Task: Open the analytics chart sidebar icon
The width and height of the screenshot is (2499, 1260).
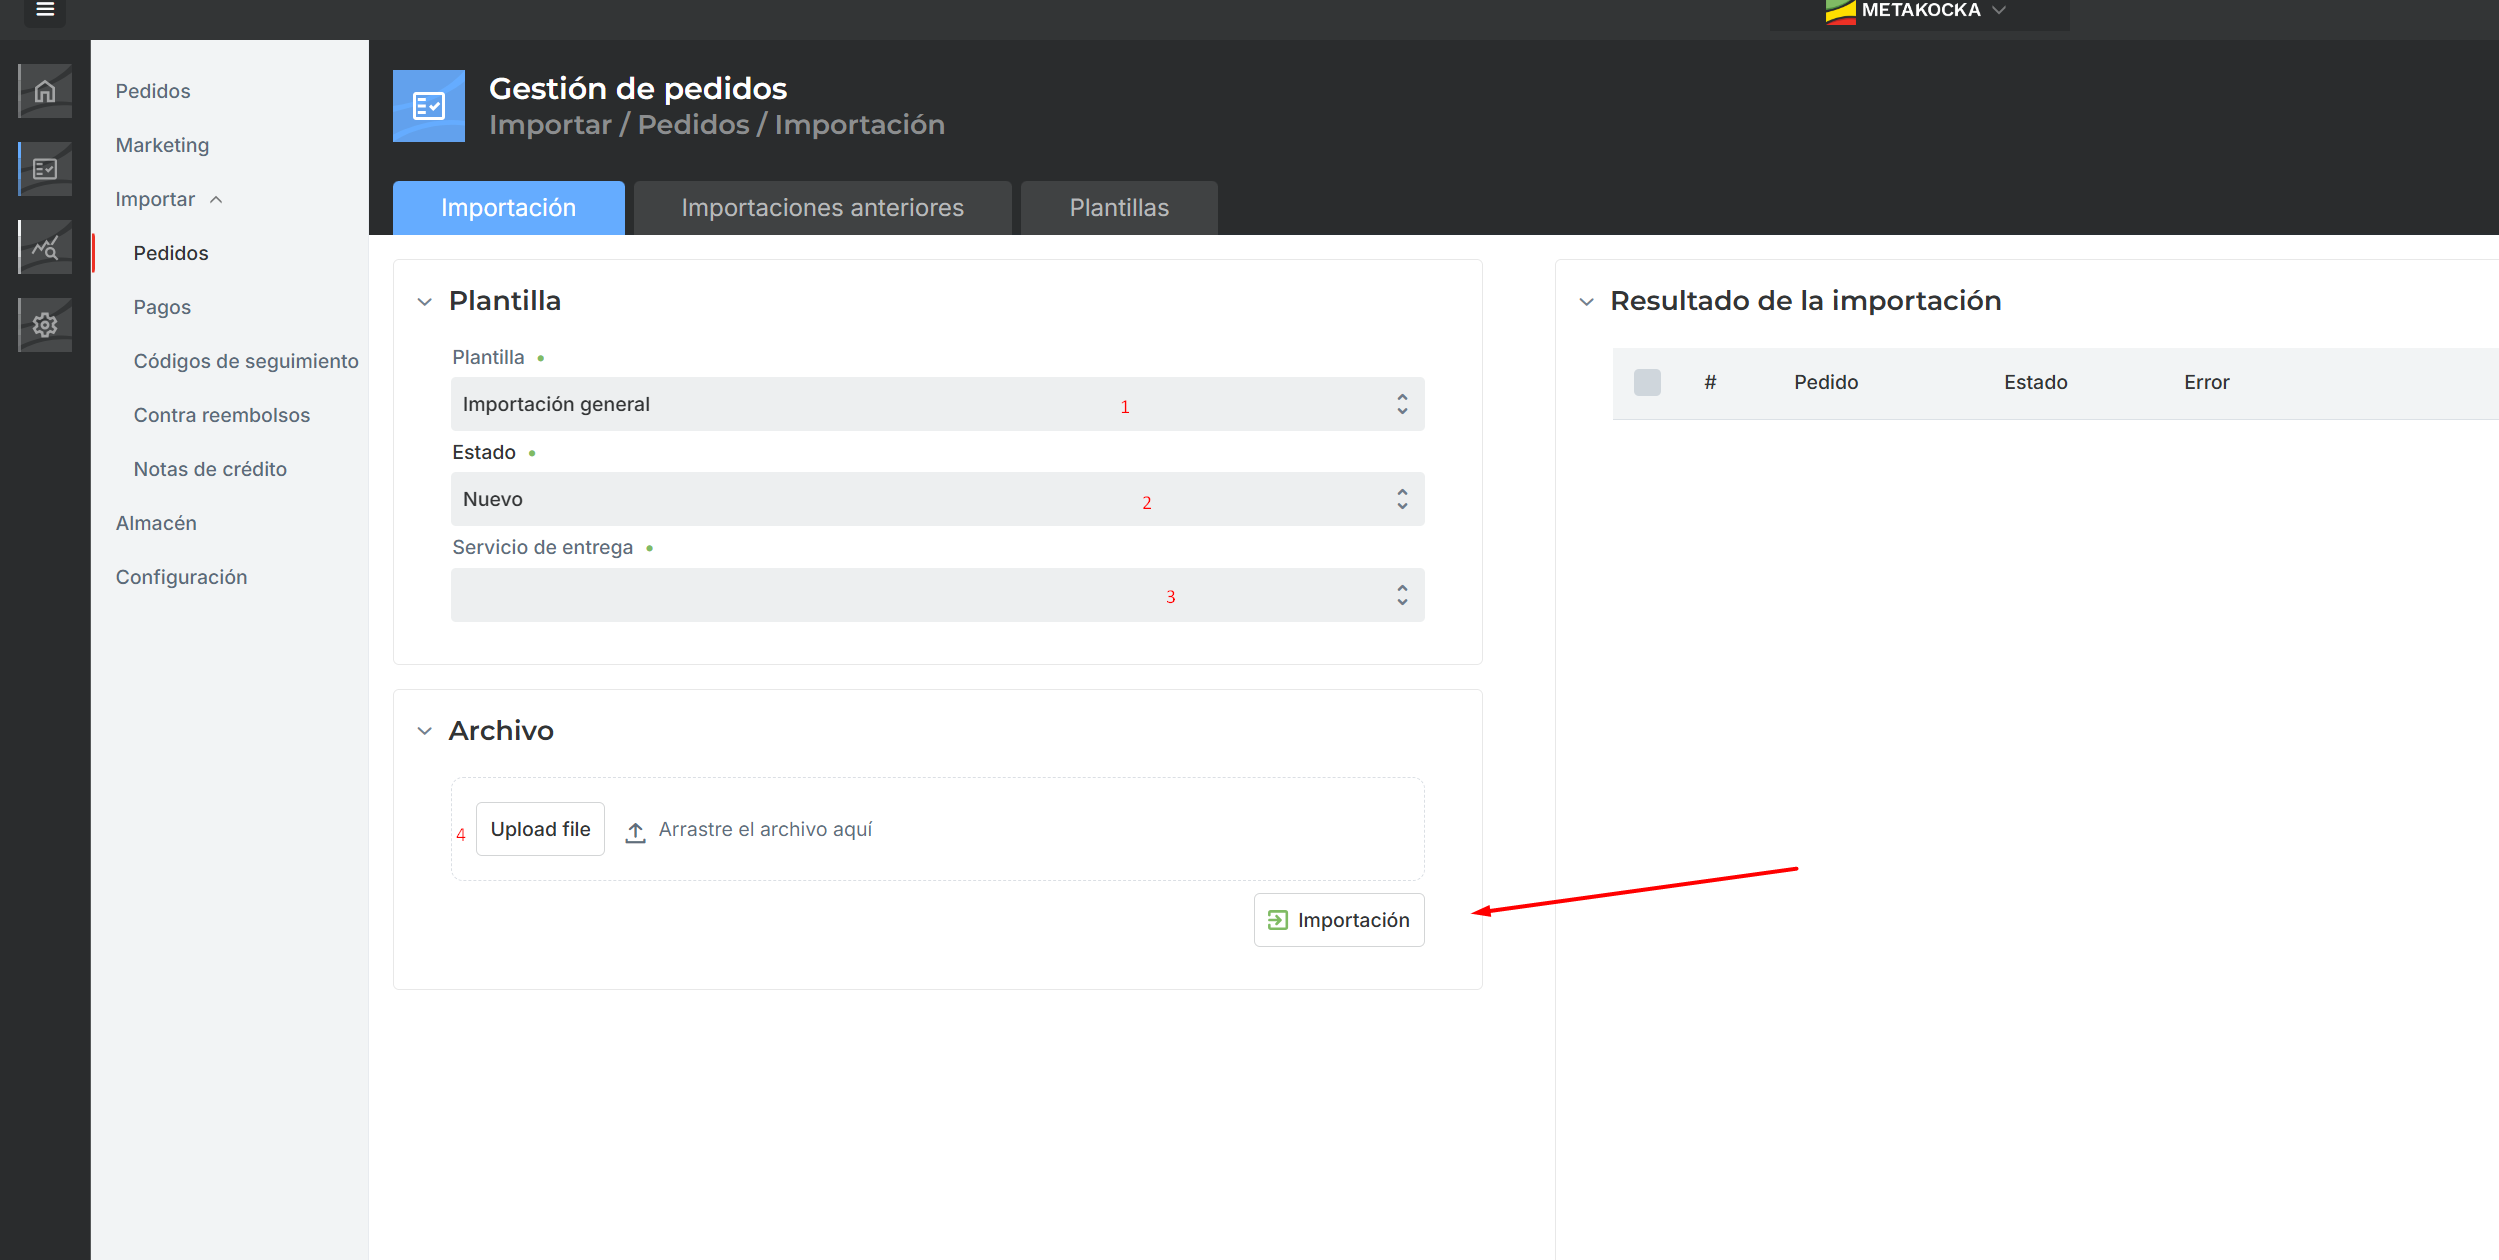Action: pyautogui.click(x=45, y=247)
